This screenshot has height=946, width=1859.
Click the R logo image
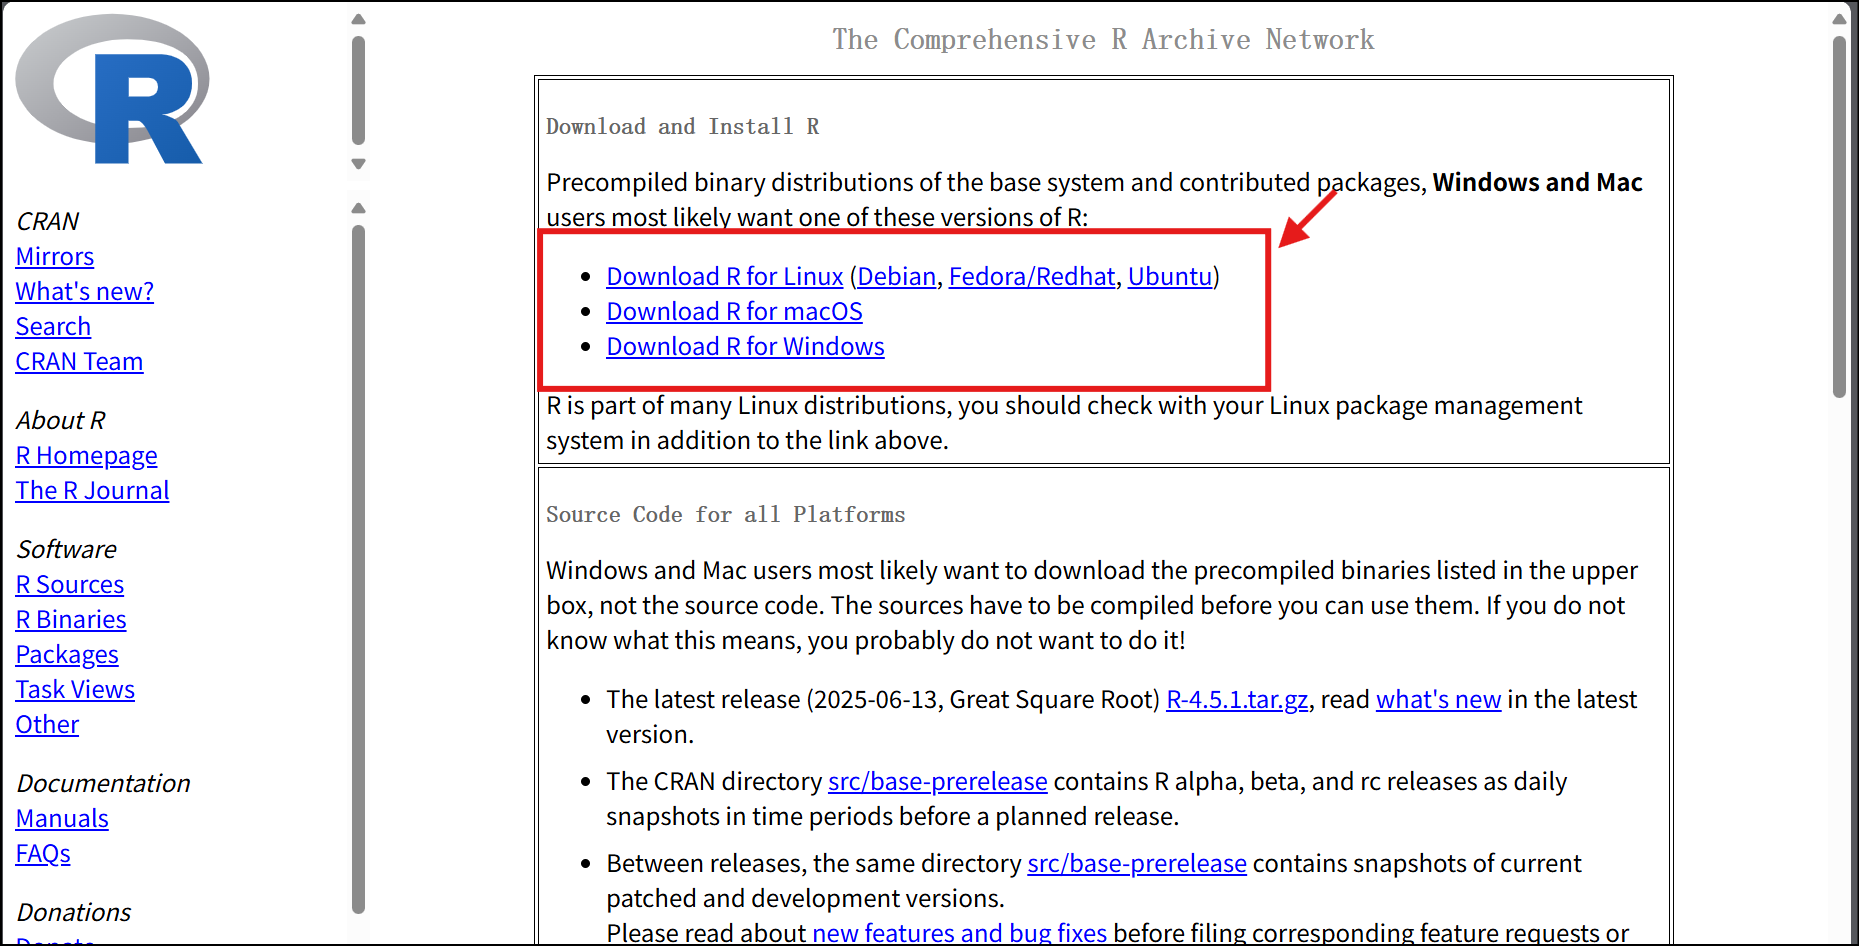click(112, 90)
